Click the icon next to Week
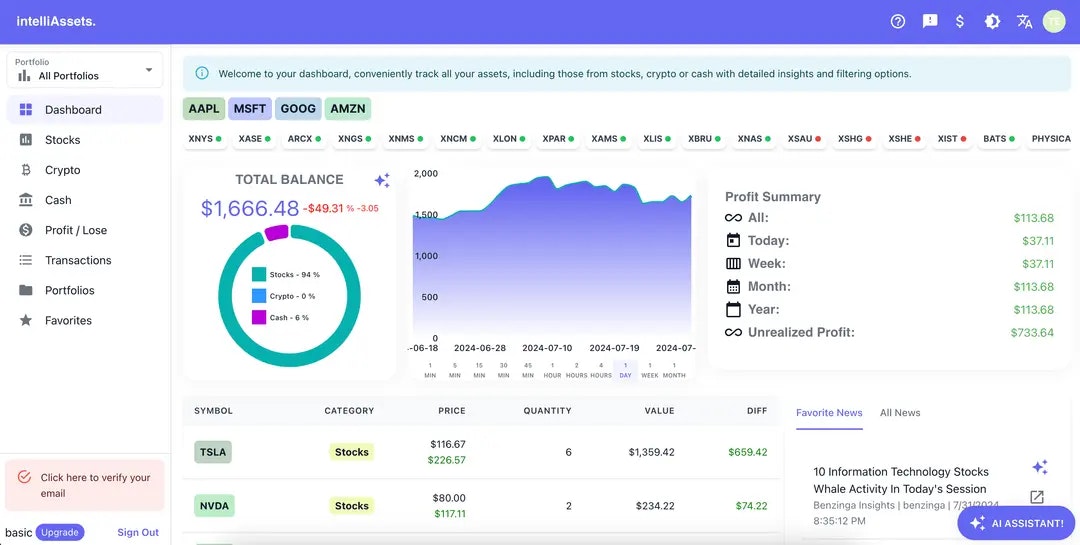The image size is (1080, 545). pyautogui.click(x=734, y=263)
